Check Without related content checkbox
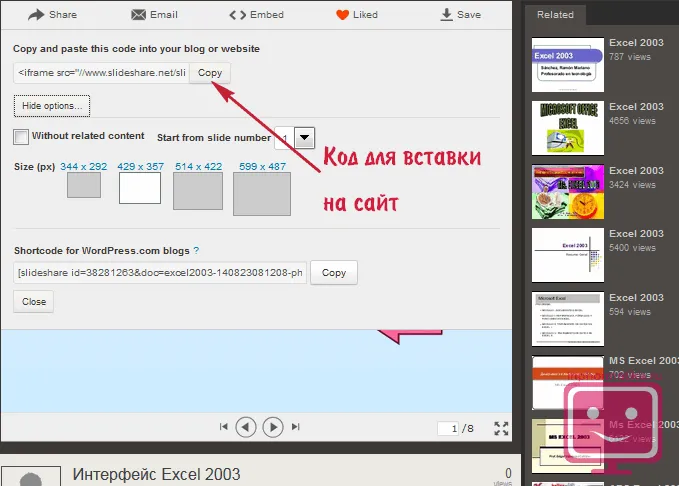 21,137
